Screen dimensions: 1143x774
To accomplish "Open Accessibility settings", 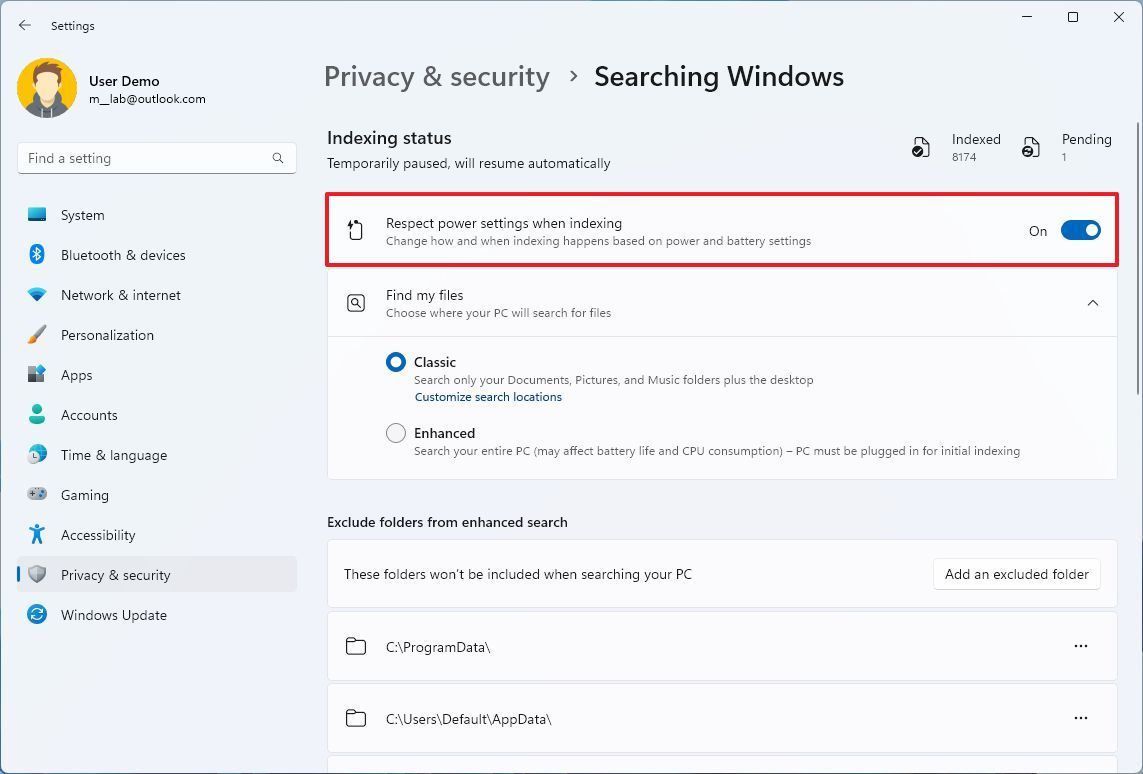I will [98, 535].
